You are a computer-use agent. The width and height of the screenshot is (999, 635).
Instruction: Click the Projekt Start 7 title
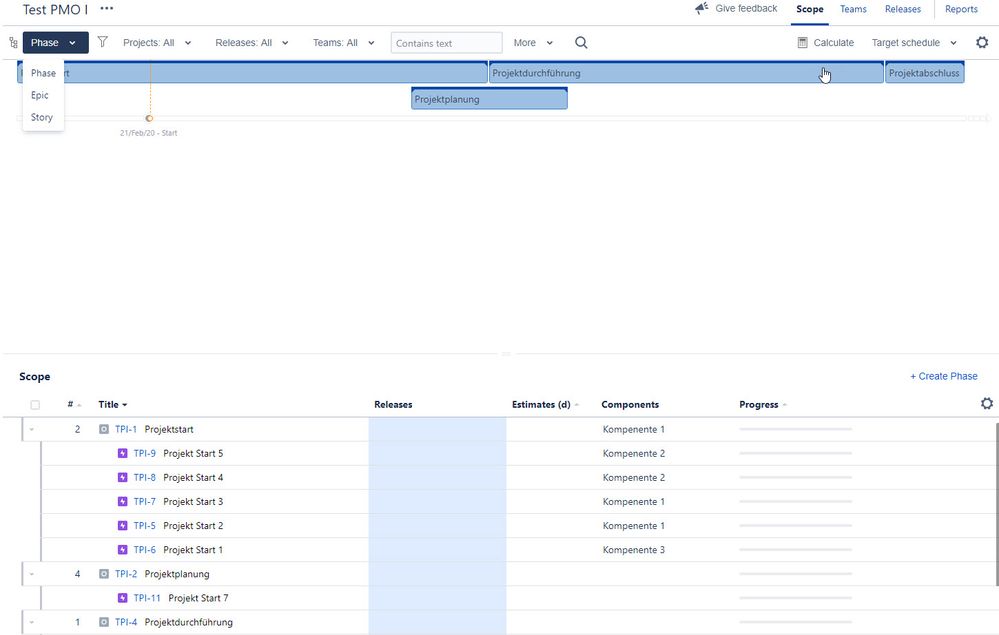tap(198, 598)
